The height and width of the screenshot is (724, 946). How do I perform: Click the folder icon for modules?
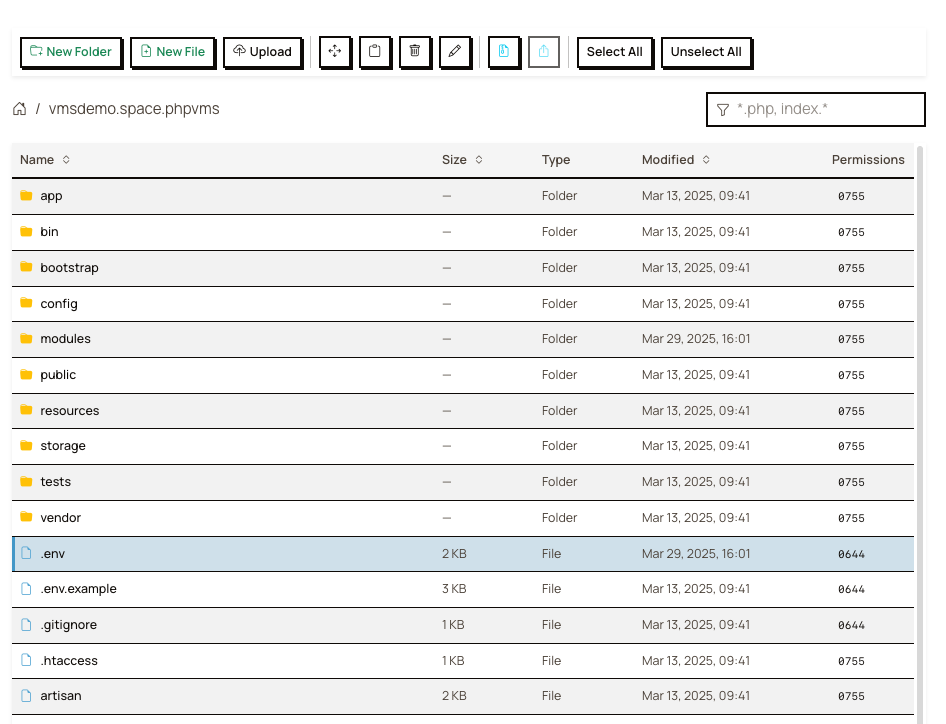coord(26,338)
